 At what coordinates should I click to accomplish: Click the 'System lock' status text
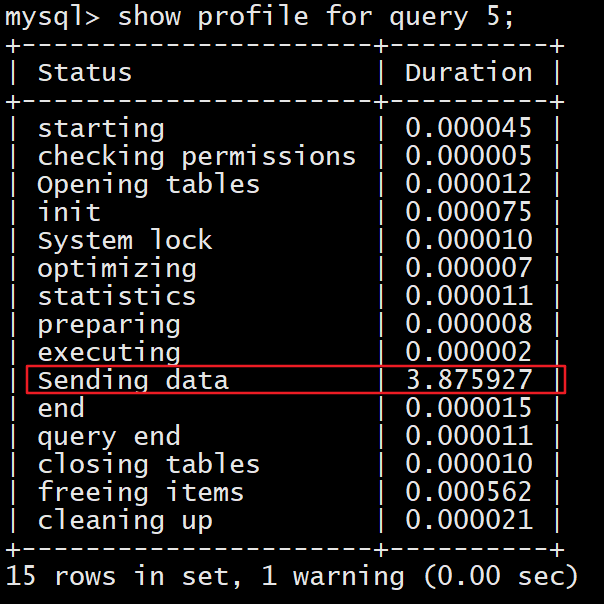[x=125, y=241]
